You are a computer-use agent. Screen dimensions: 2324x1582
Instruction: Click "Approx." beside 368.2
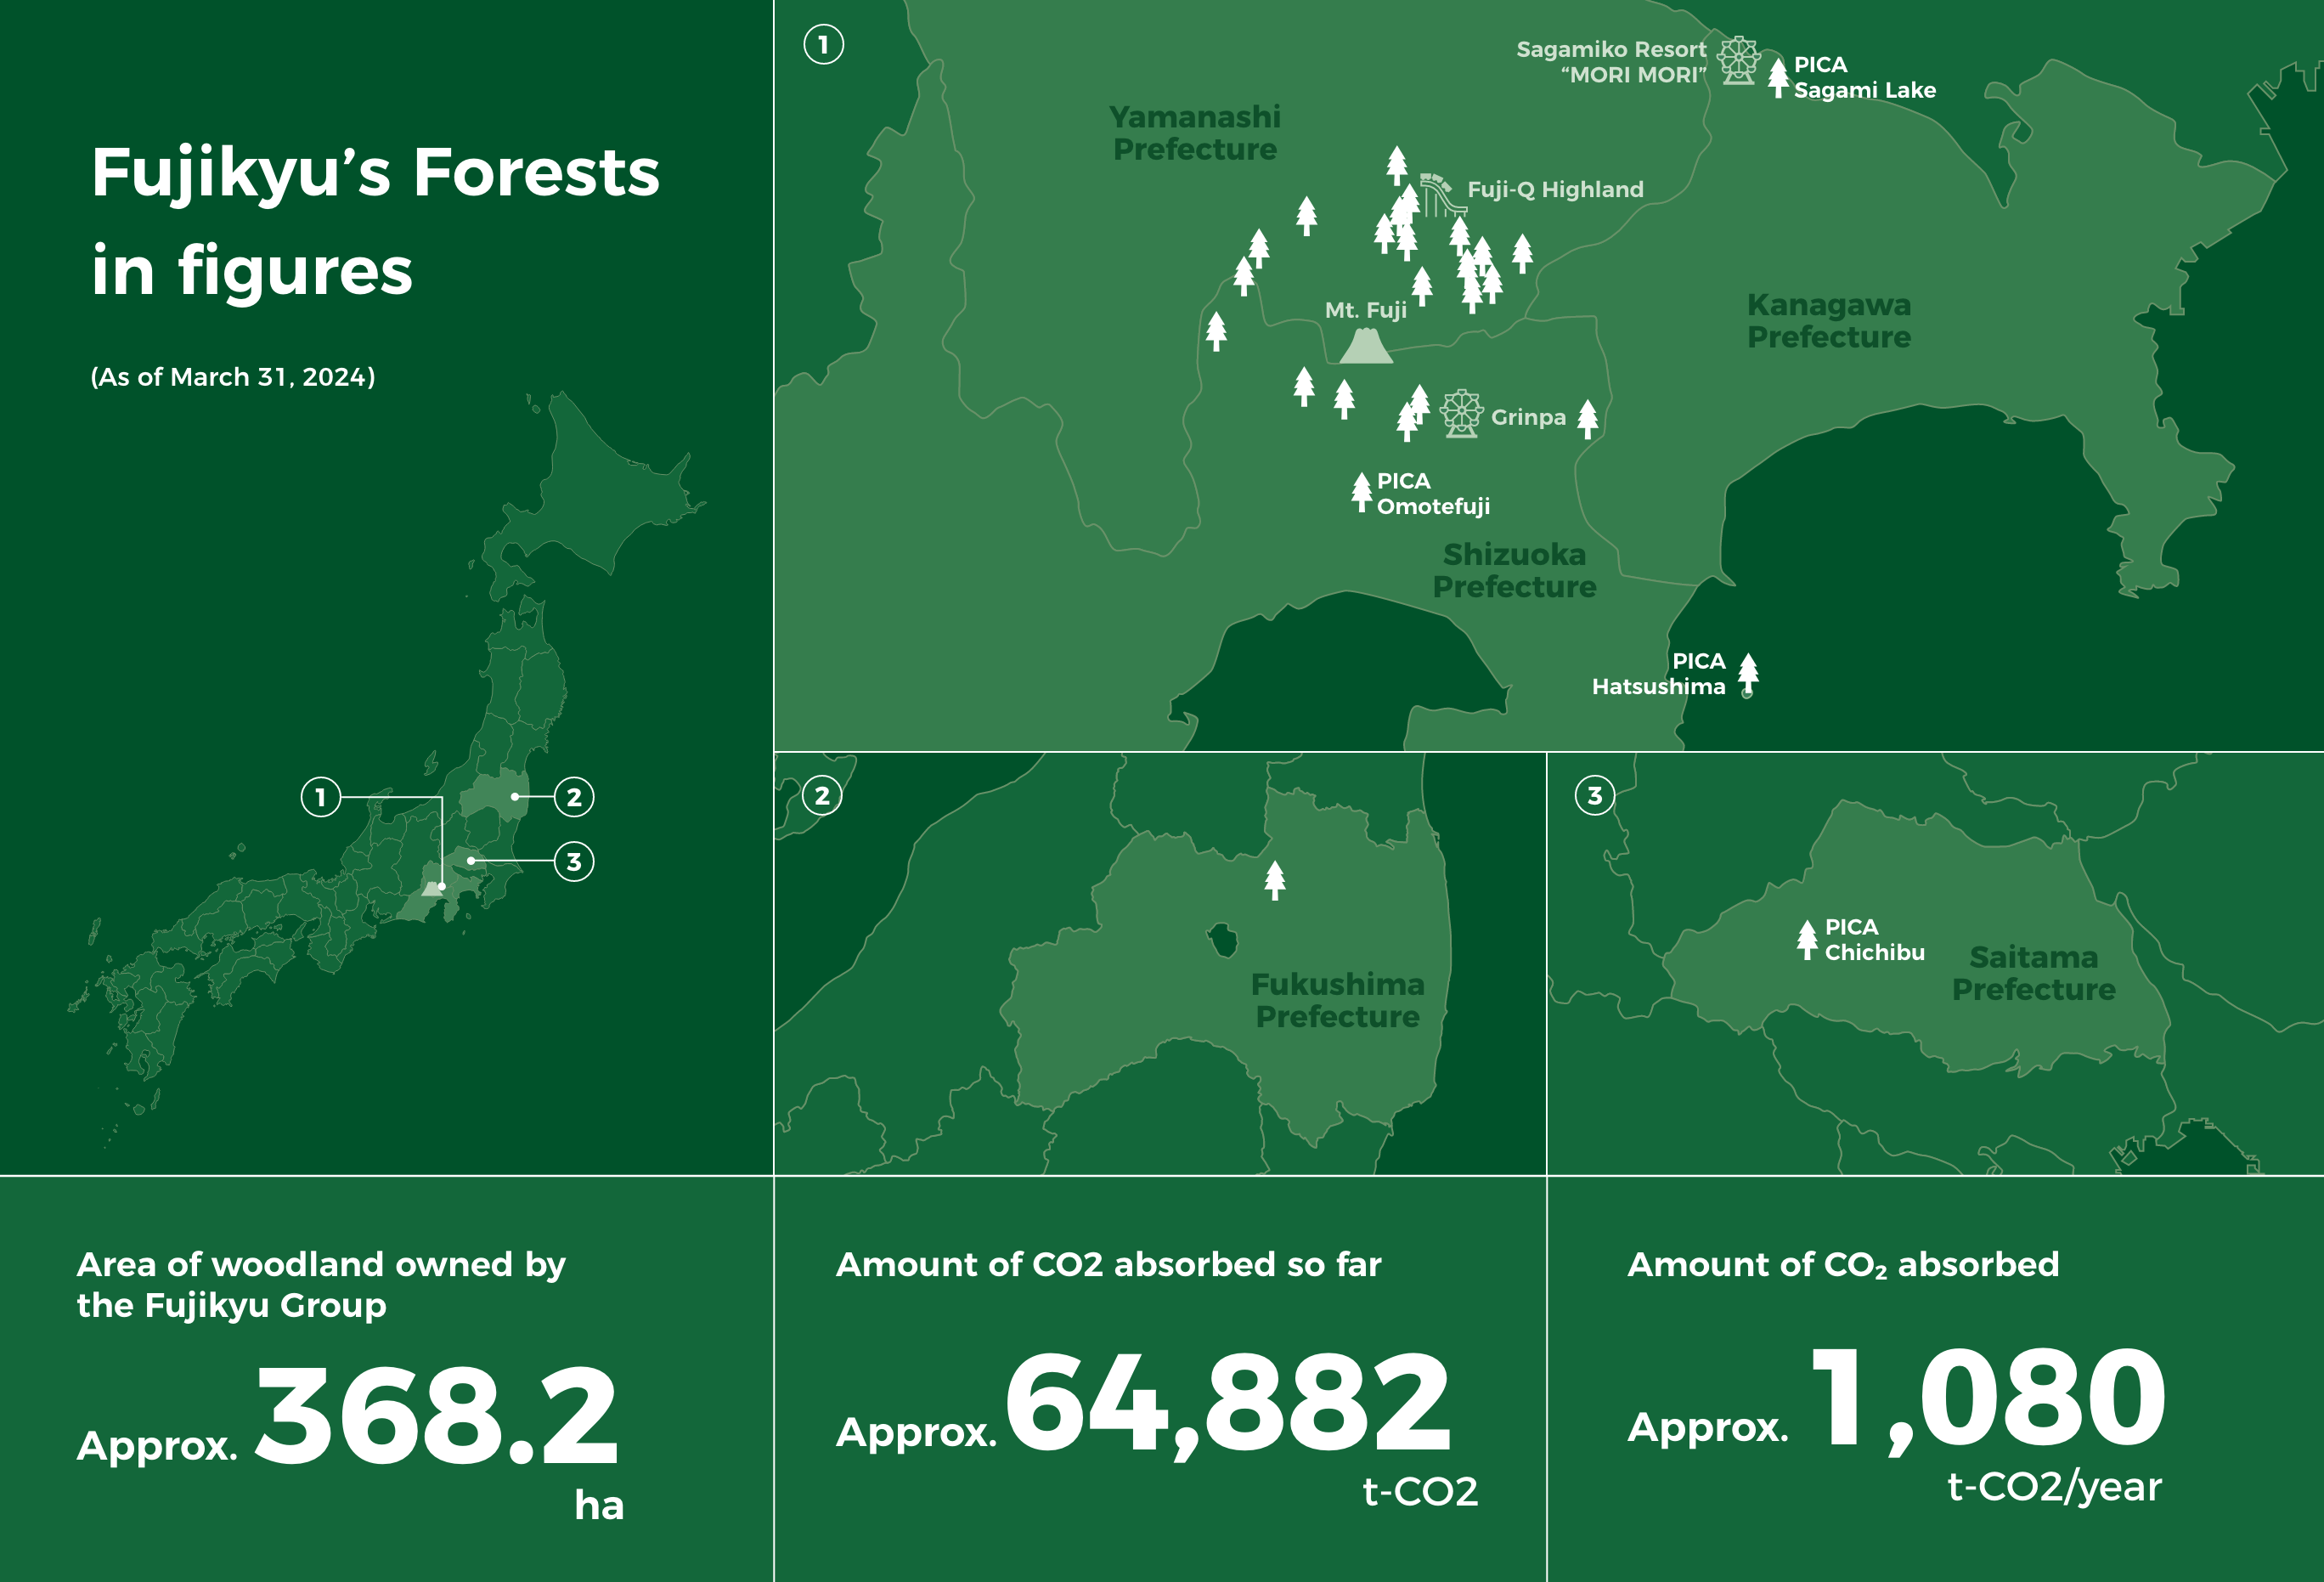pyautogui.click(x=157, y=1447)
